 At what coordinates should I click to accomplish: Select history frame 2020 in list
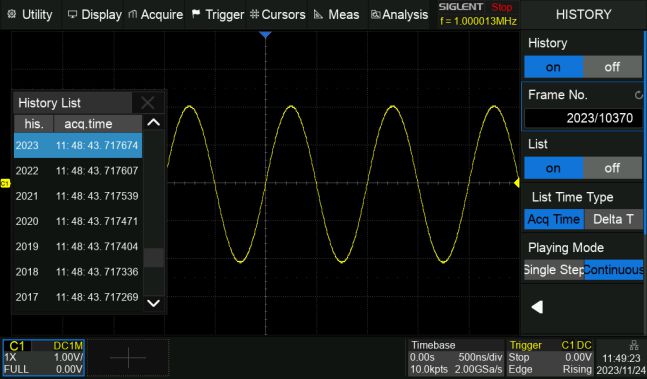point(78,221)
